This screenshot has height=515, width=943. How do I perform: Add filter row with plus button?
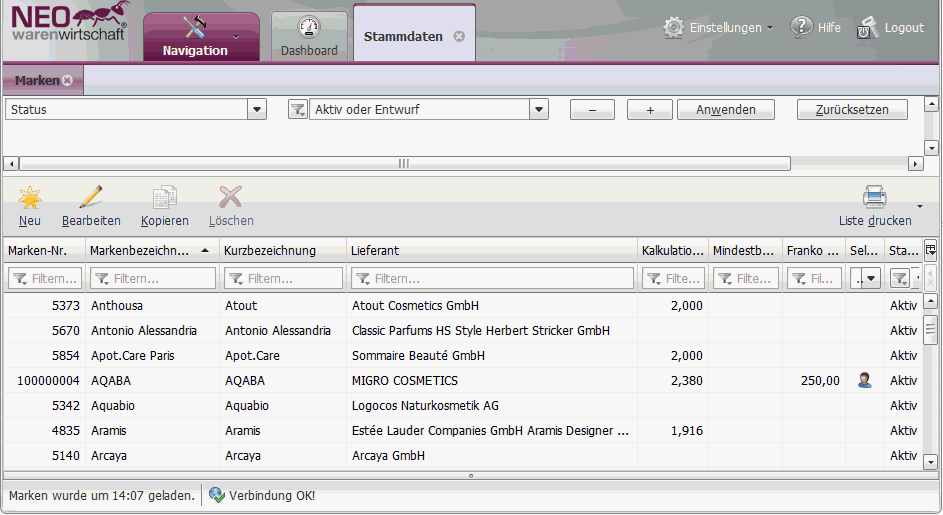point(650,109)
